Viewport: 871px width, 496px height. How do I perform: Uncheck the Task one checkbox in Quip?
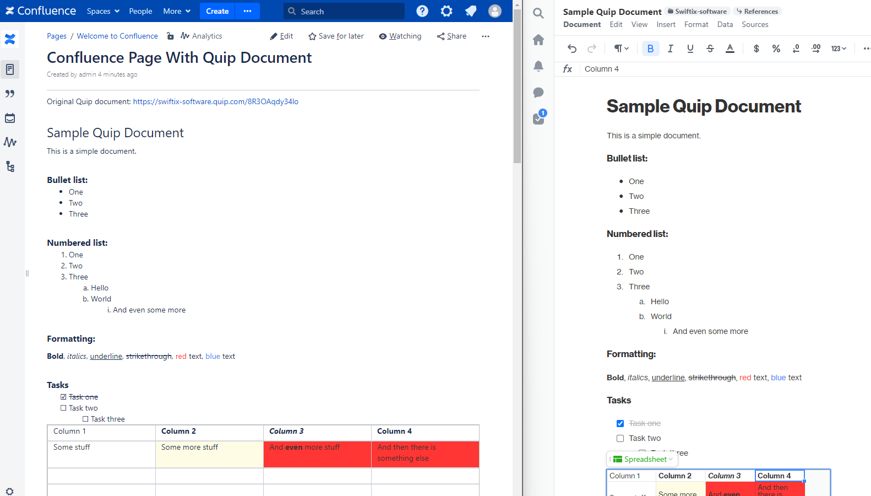620,423
